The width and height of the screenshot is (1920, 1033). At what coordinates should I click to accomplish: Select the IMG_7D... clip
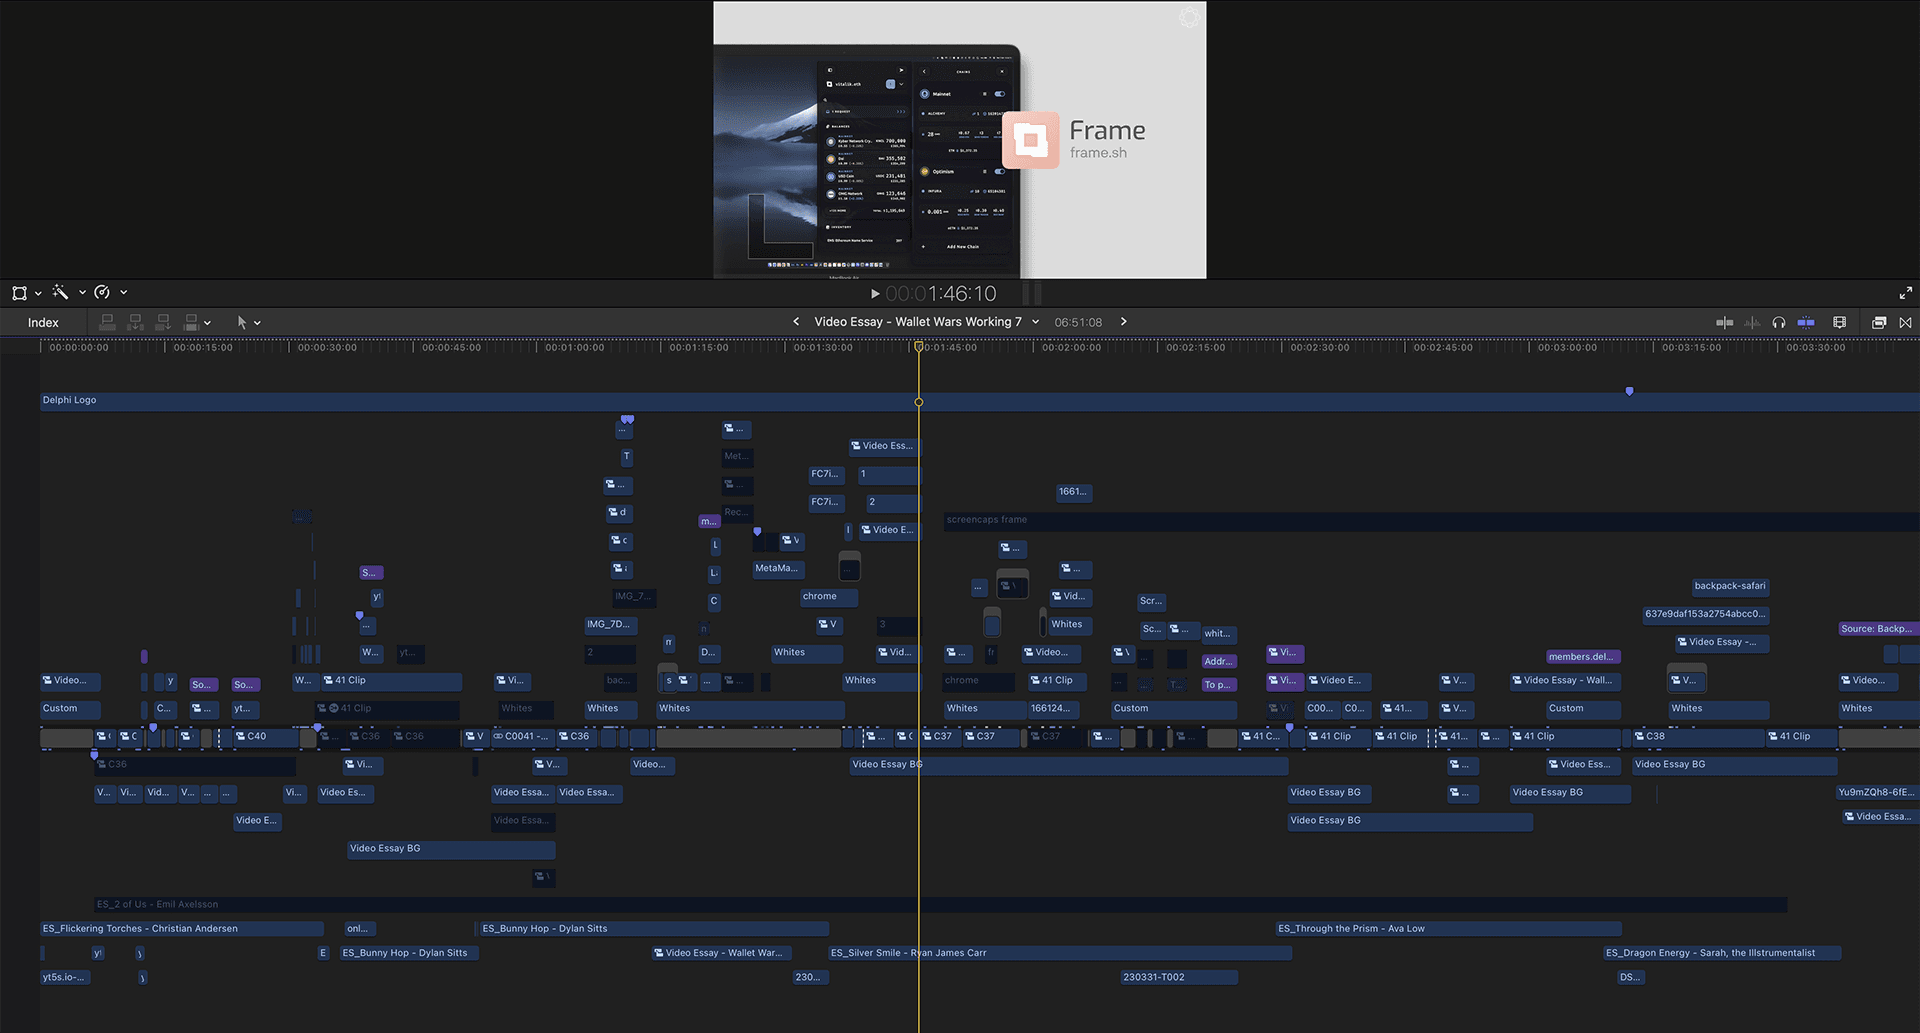tap(610, 624)
